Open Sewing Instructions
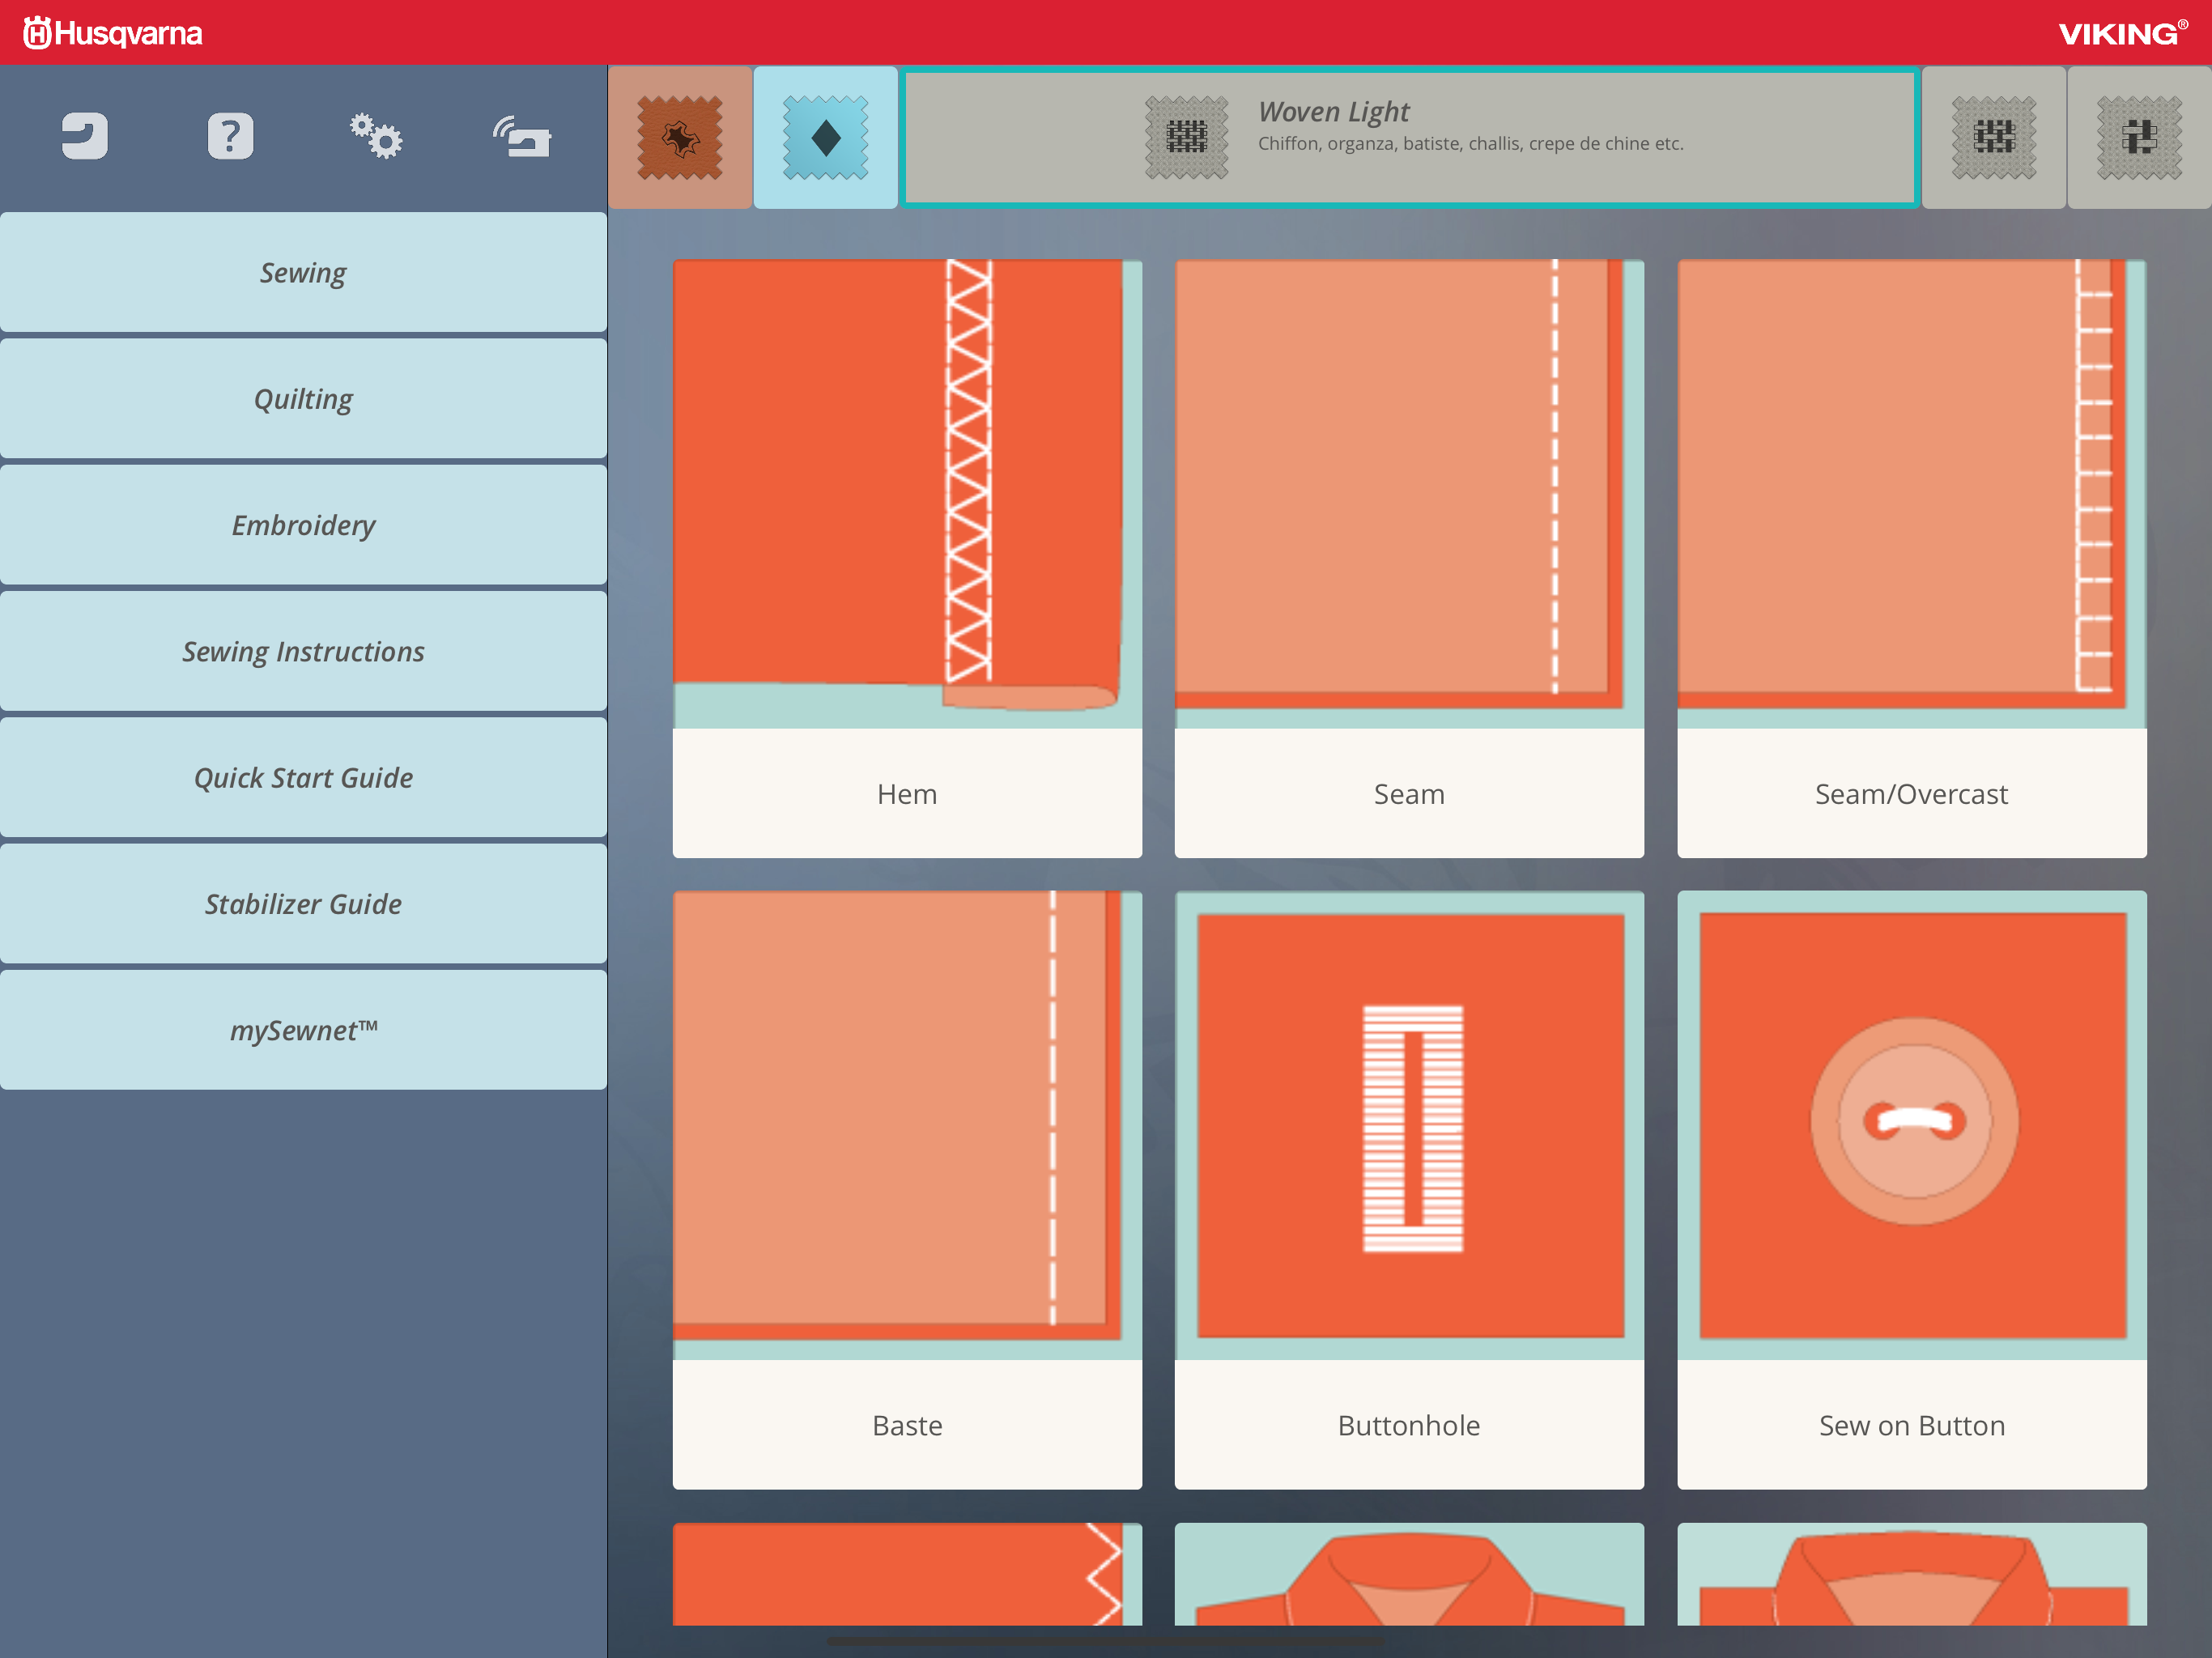 point(303,651)
